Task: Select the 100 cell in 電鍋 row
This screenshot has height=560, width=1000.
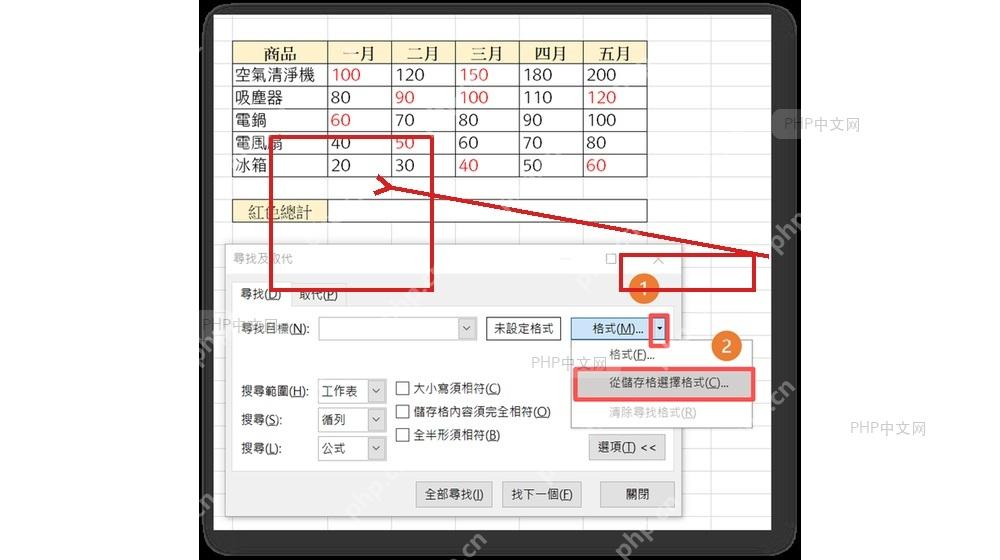Action: click(x=615, y=120)
